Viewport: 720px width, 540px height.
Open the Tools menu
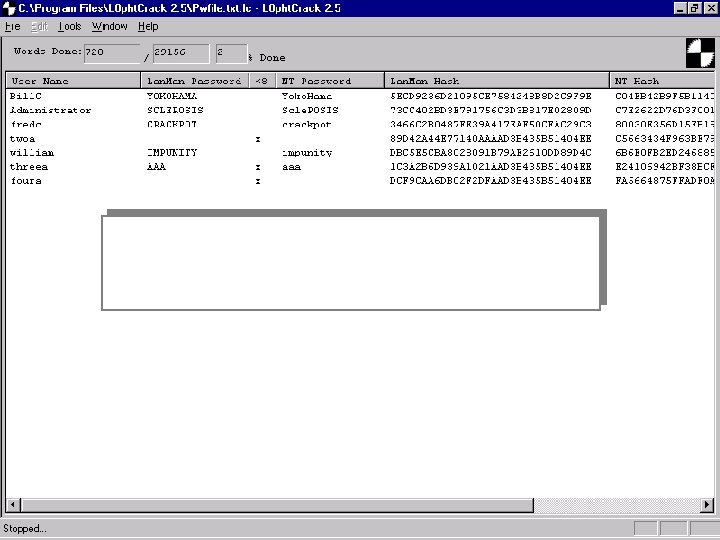[x=69, y=27]
